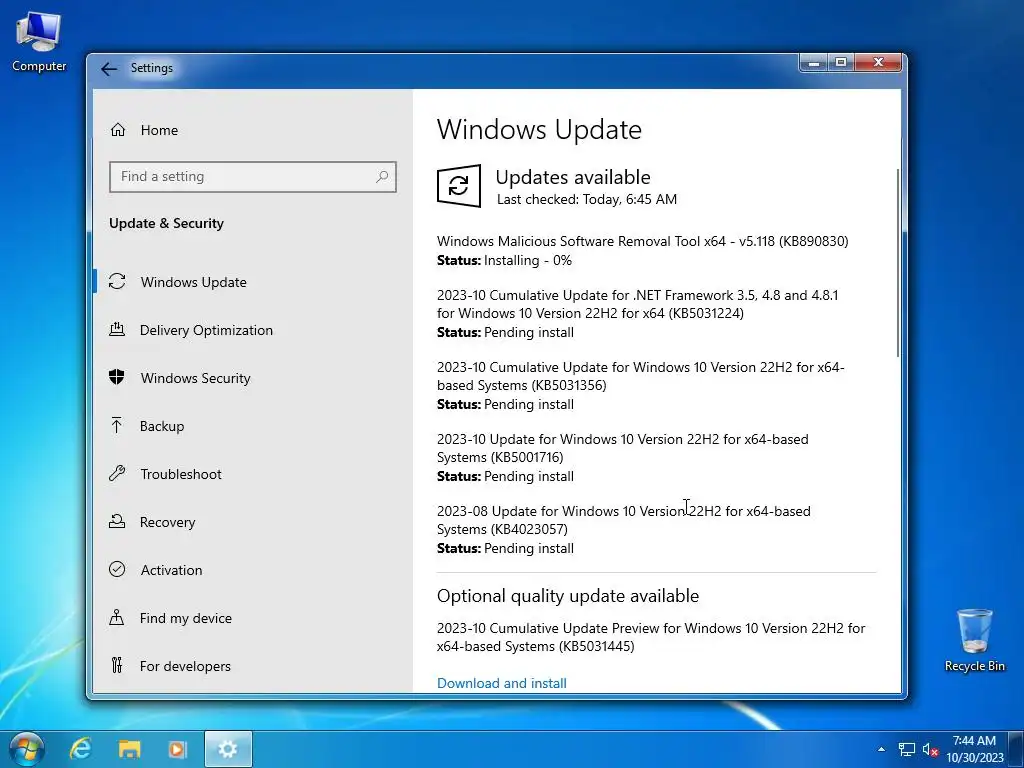This screenshot has width=1024, height=768.
Task: Open Activation settings
Action: point(171,570)
